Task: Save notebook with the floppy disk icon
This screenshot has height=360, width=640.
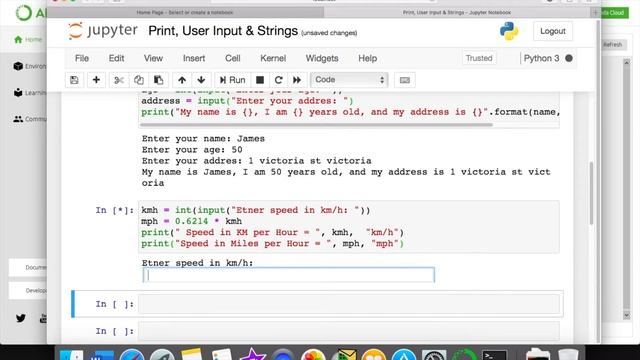Action: tap(74, 80)
